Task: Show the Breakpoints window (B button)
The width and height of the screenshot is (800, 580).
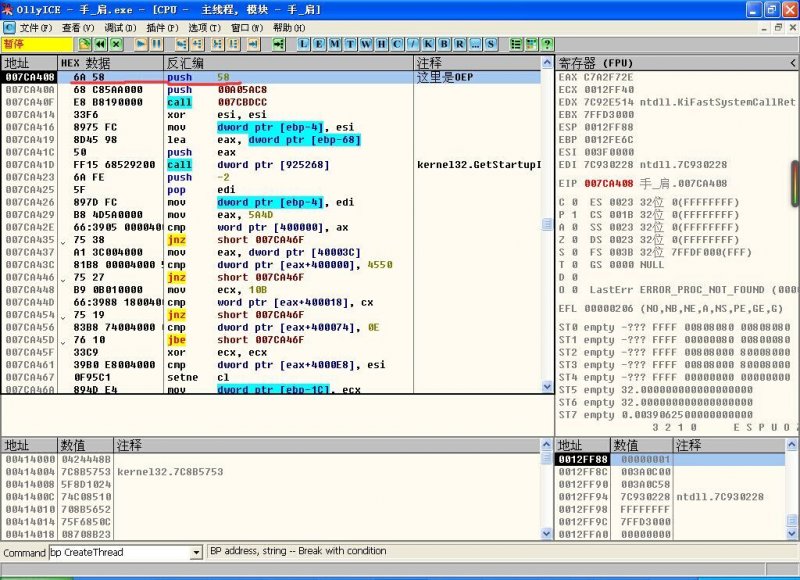Action: pos(444,44)
